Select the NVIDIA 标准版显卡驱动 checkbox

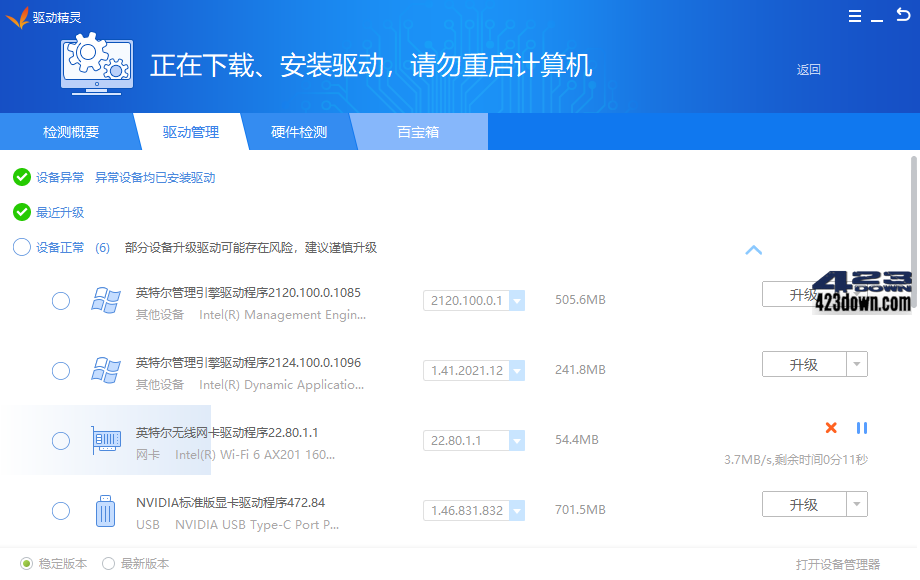click(x=60, y=510)
